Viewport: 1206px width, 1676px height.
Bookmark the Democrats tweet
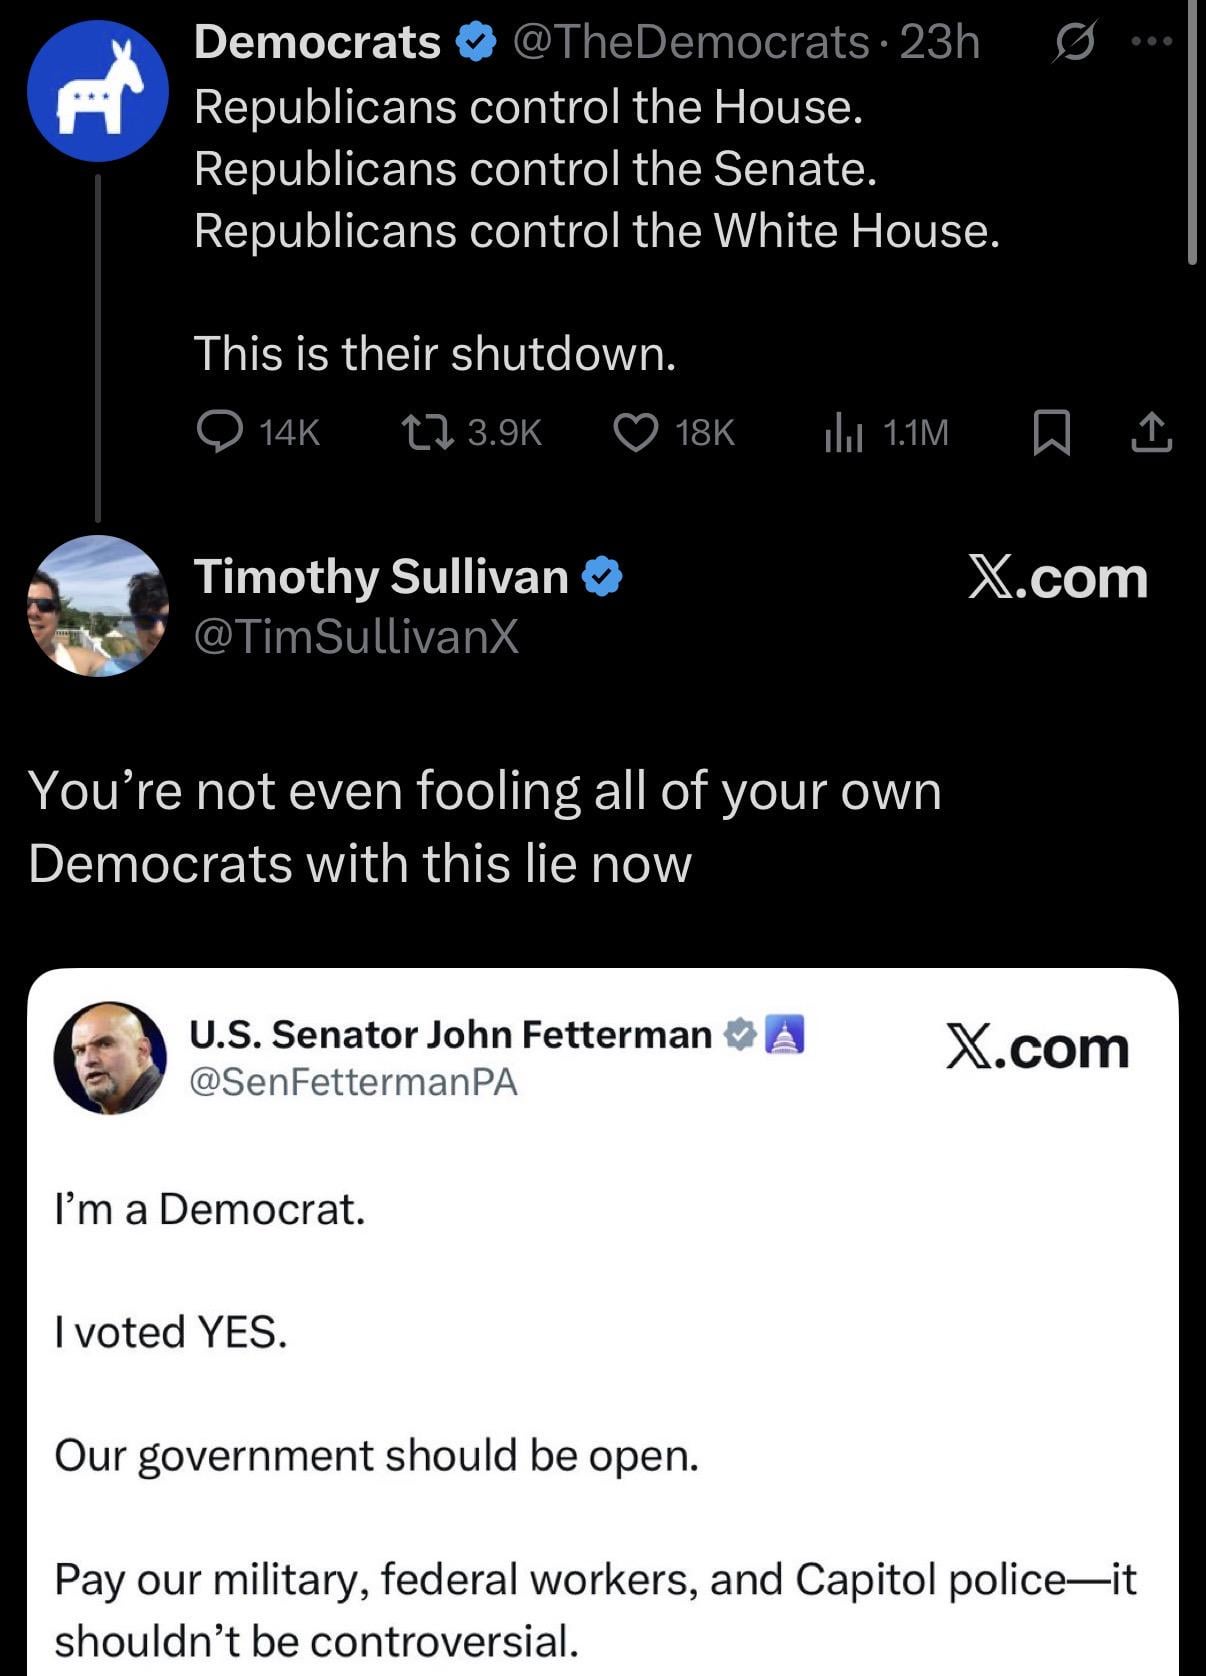tap(1051, 433)
